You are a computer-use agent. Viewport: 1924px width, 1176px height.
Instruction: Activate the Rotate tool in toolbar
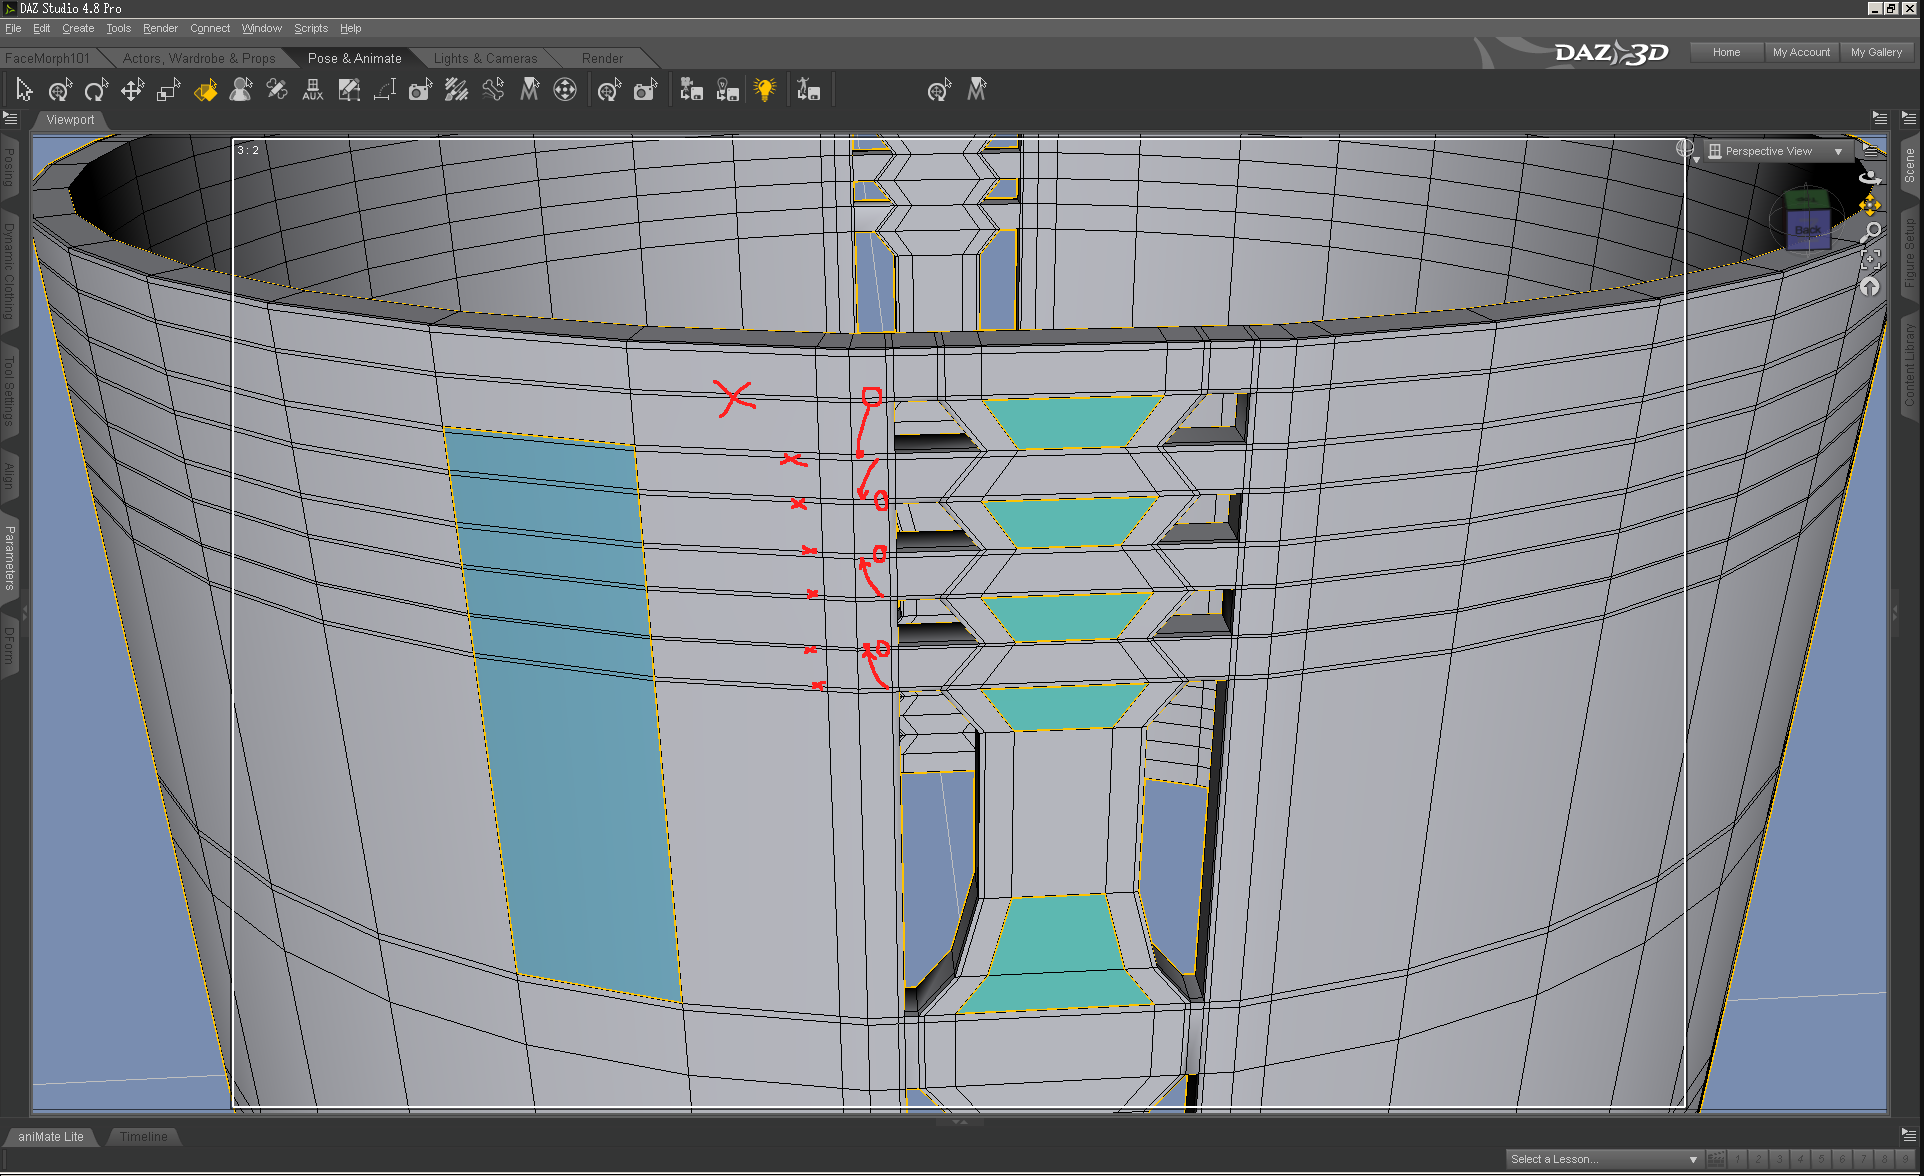(x=96, y=91)
